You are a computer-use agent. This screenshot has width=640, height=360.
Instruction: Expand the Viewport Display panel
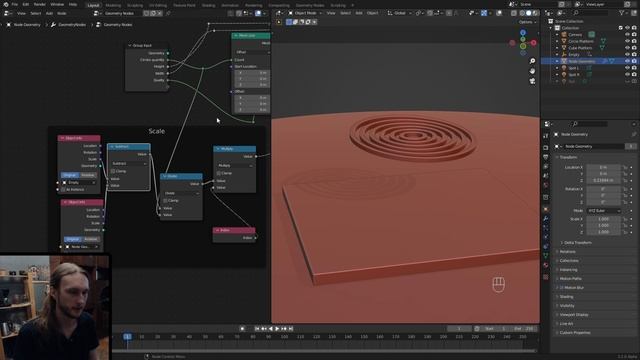[x=573, y=314]
